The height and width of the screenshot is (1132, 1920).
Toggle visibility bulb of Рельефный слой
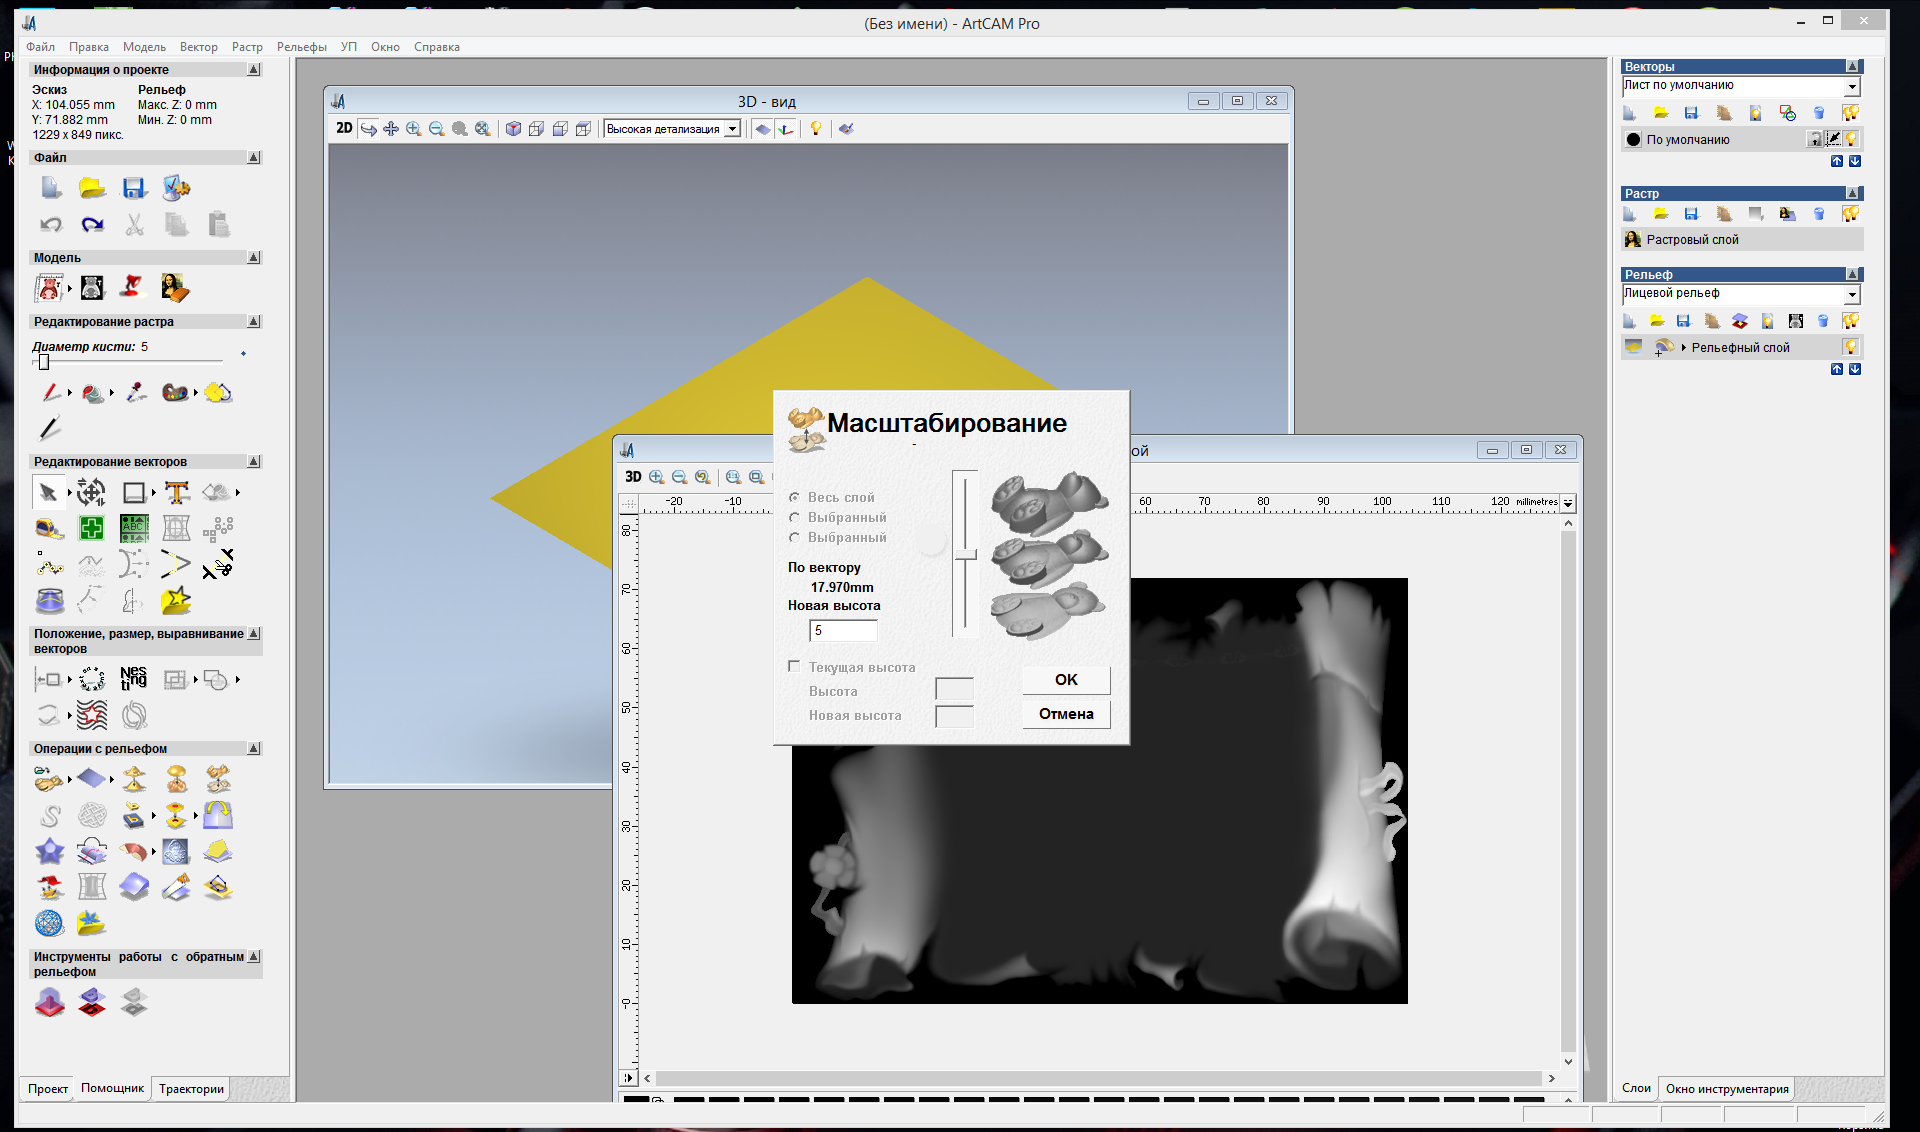tap(1850, 347)
